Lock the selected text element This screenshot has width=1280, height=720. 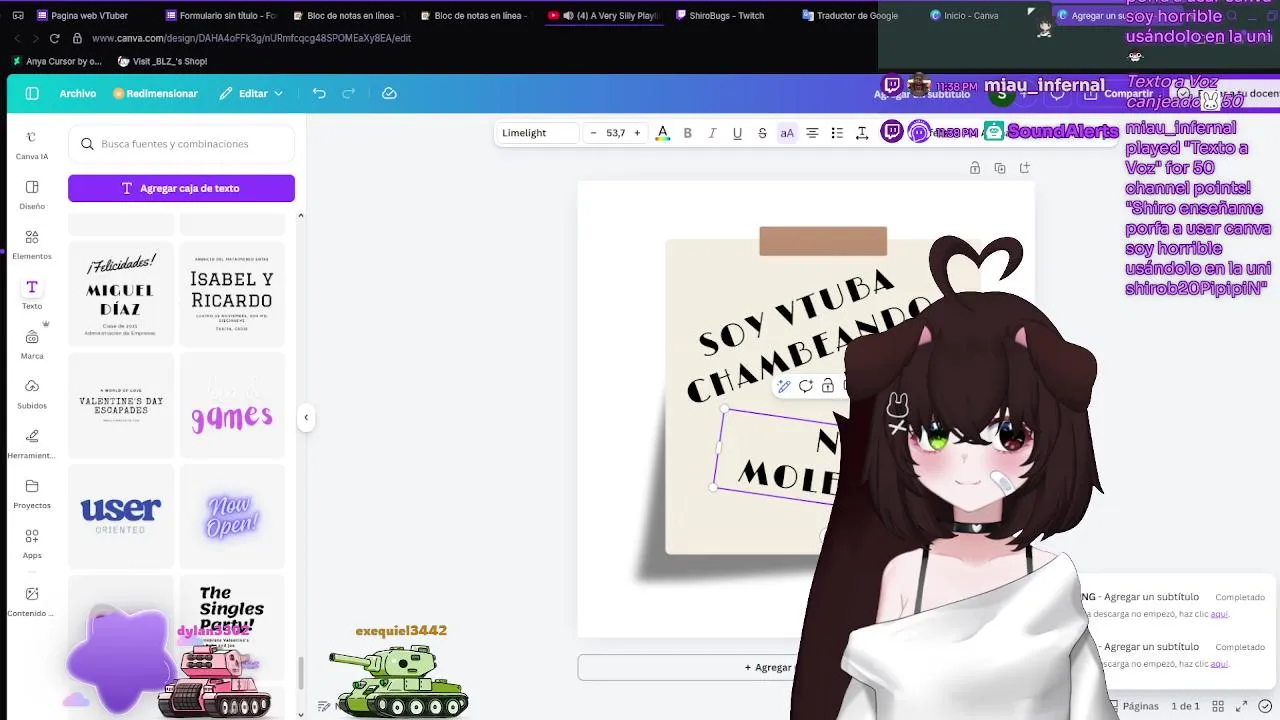(x=828, y=386)
